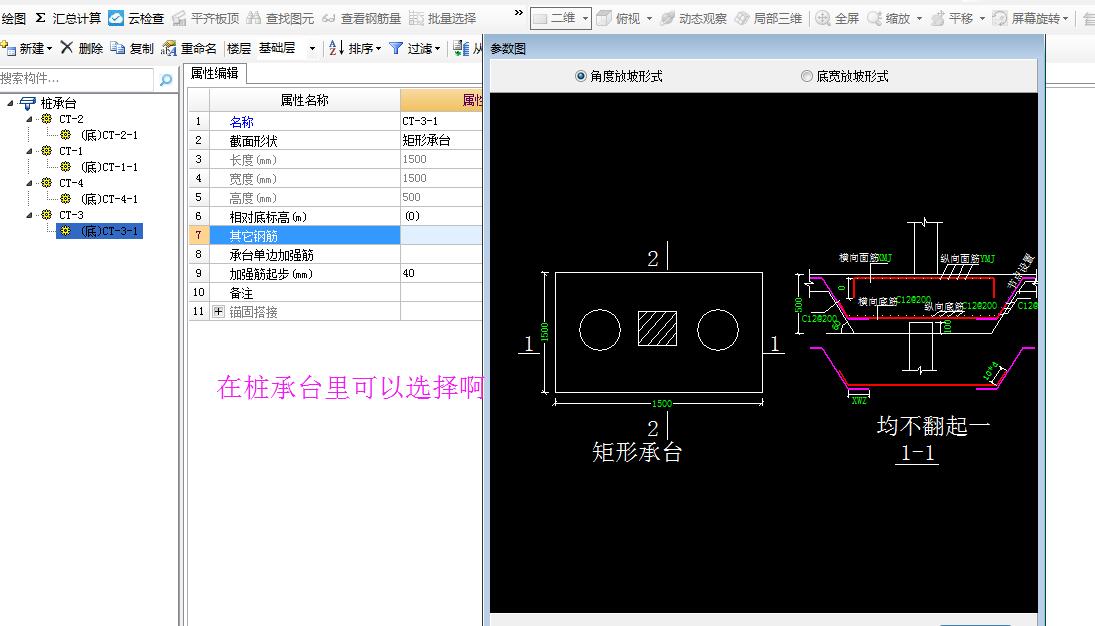Select (底)CT-3-1 tree item
1095x626 pixels.
pos(100,231)
